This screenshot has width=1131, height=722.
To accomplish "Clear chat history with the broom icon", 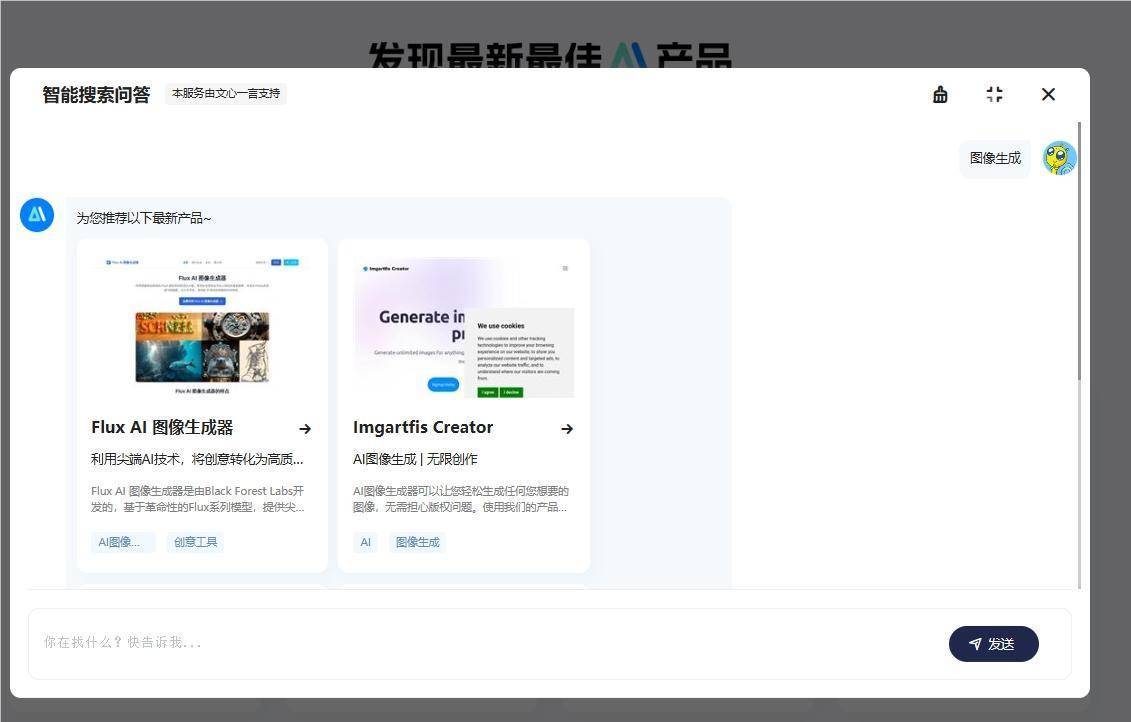I will tap(940, 94).
